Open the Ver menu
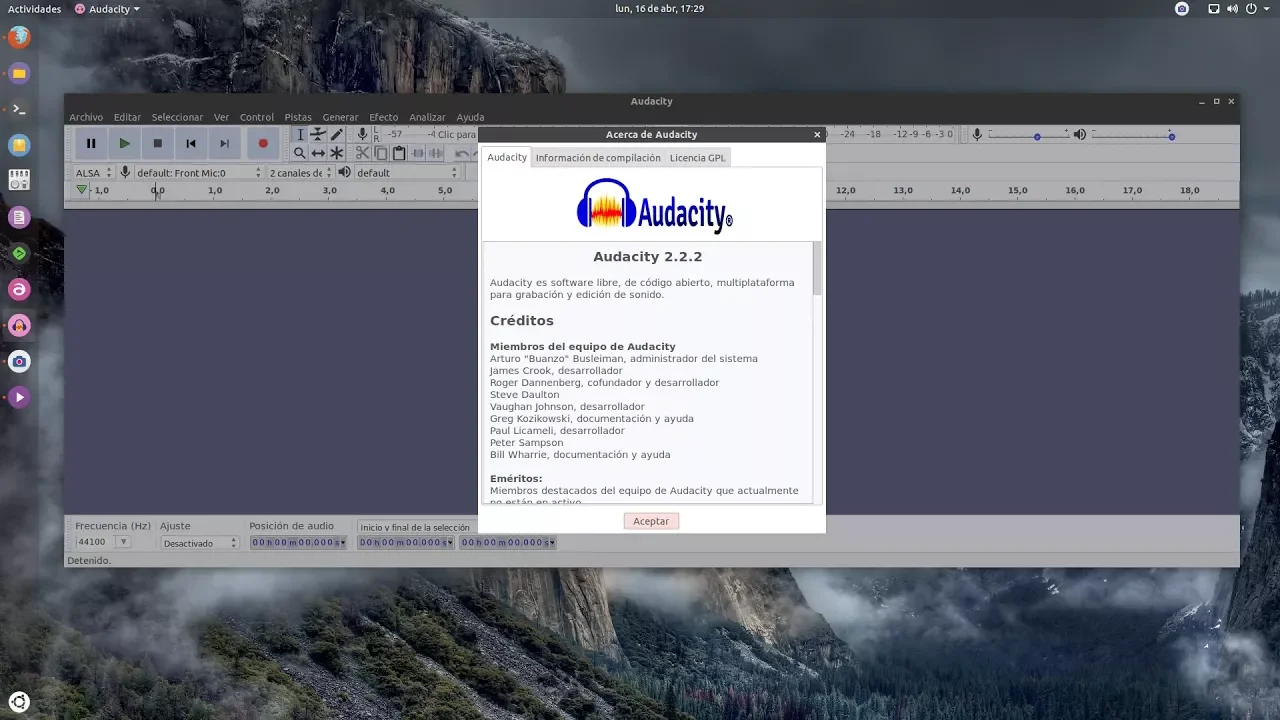 pyautogui.click(x=221, y=117)
